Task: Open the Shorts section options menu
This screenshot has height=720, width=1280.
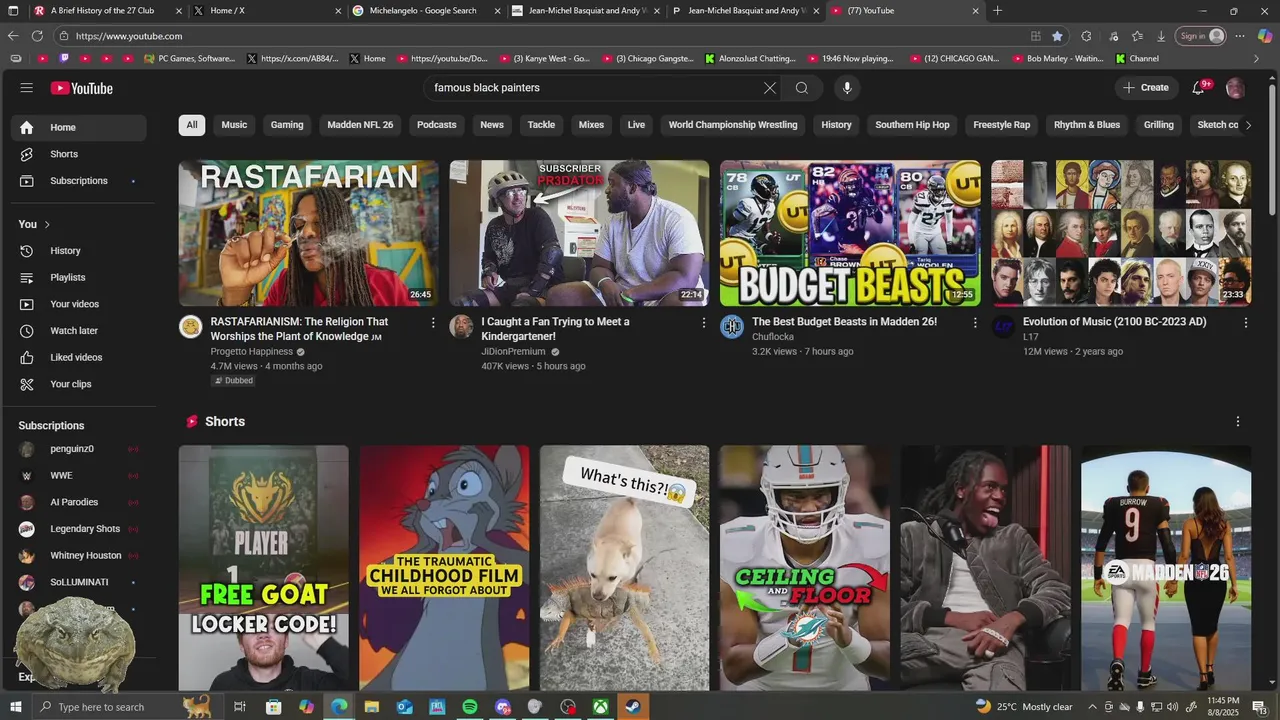Action: [1238, 422]
